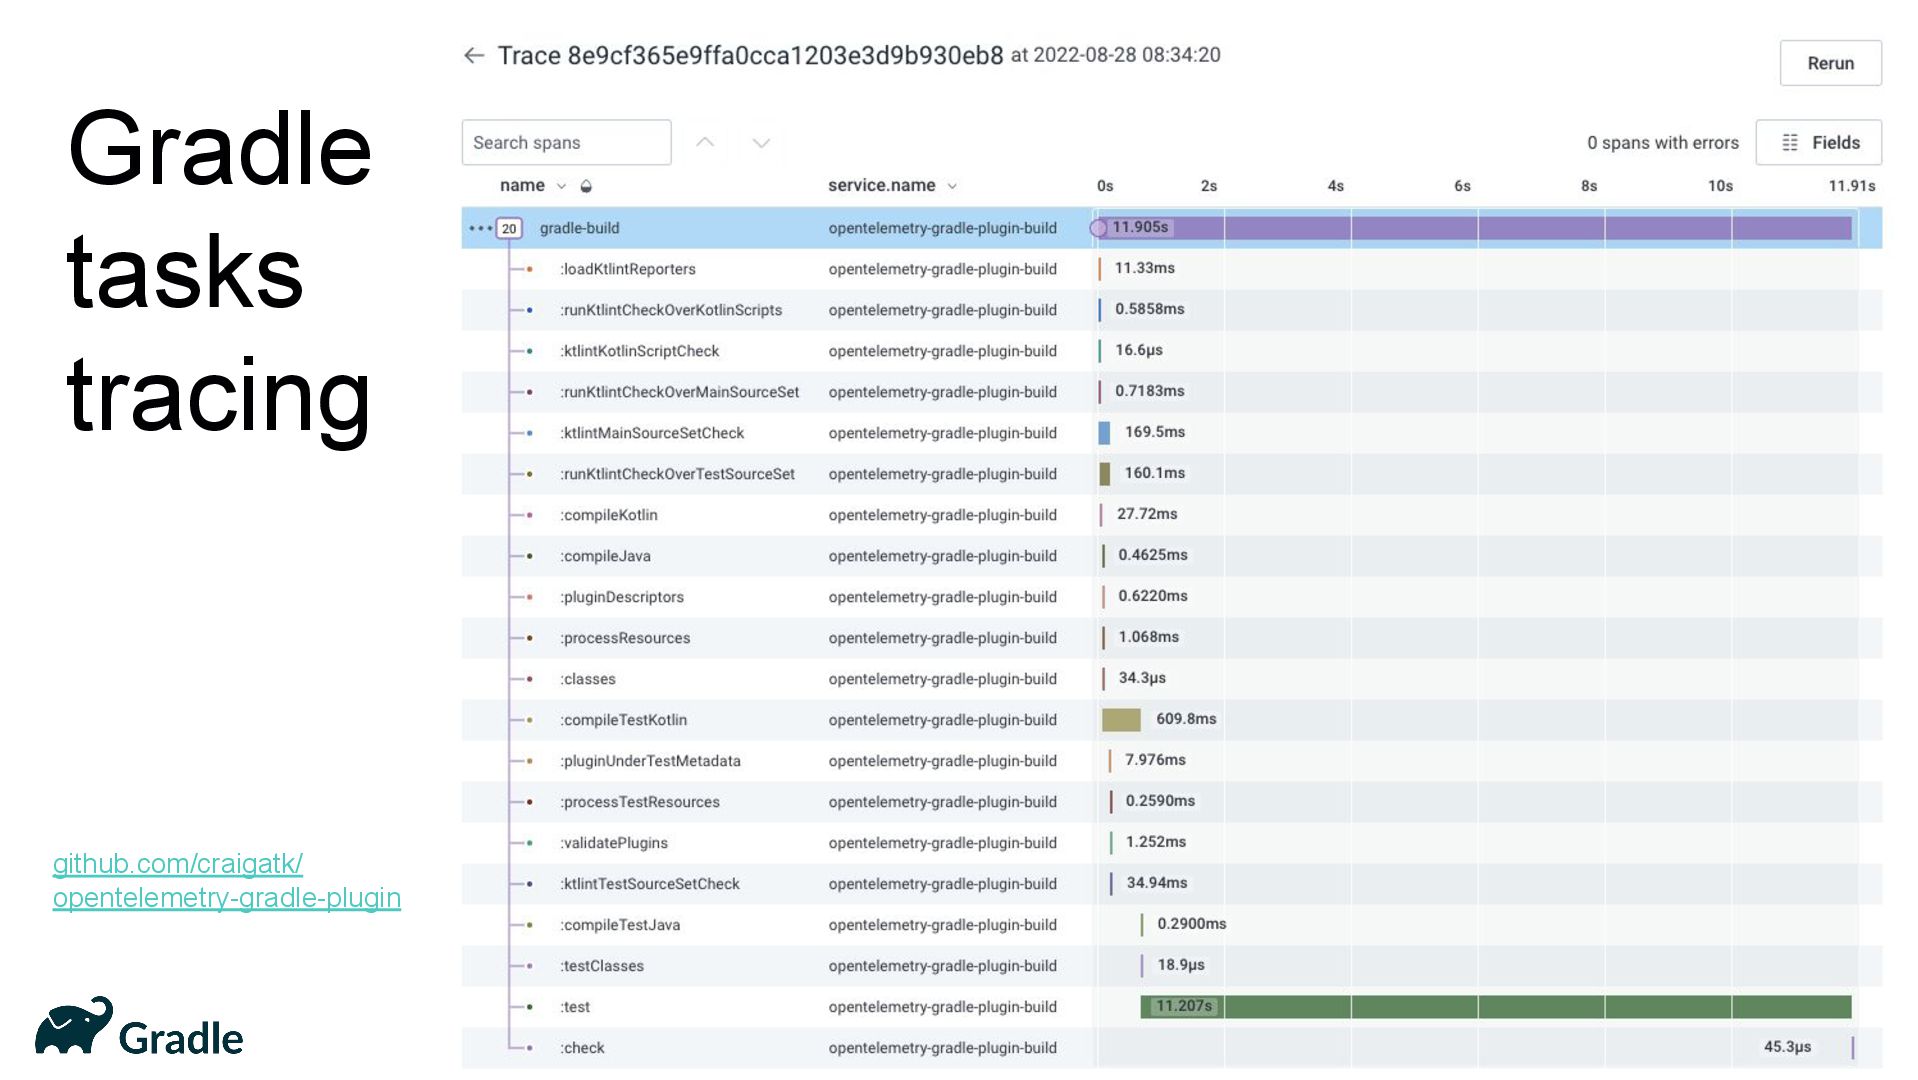The width and height of the screenshot is (1918, 1080).
Task: Click the 18.9µs testClasses duration
Action: [1181, 965]
